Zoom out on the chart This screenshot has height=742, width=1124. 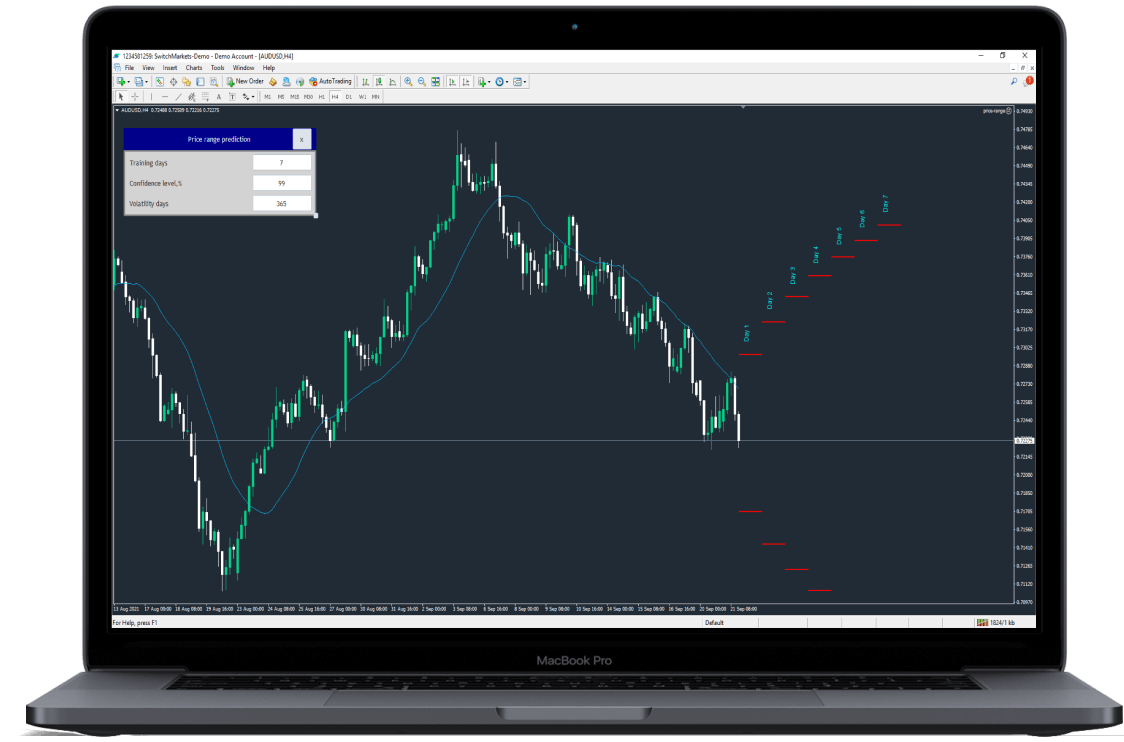pyautogui.click(x=422, y=82)
